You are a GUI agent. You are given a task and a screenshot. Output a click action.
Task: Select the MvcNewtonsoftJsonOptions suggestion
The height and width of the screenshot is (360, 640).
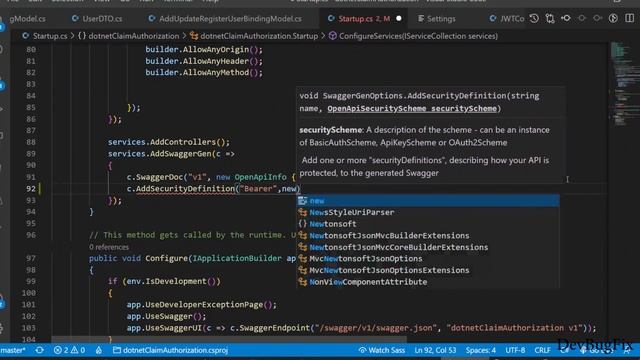click(x=428, y=258)
